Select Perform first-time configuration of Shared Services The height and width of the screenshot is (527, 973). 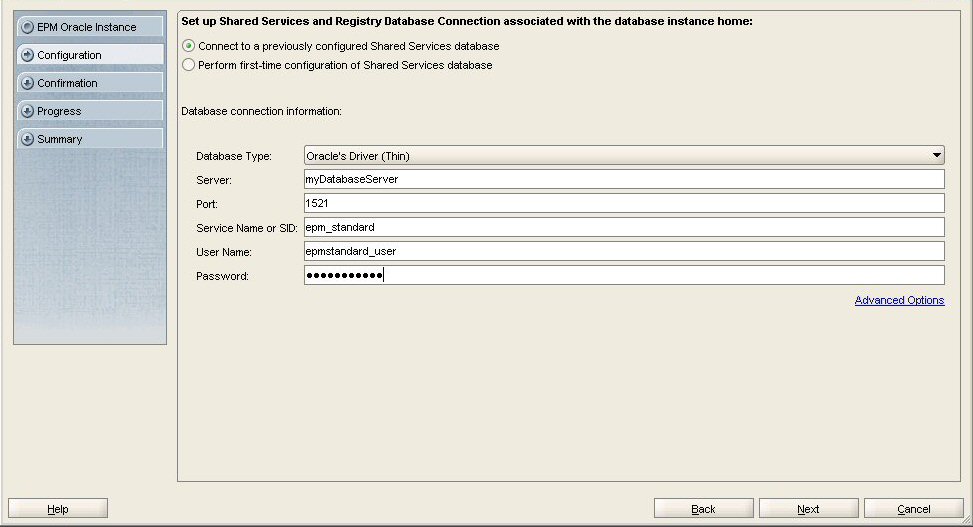click(x=189, y=65)
